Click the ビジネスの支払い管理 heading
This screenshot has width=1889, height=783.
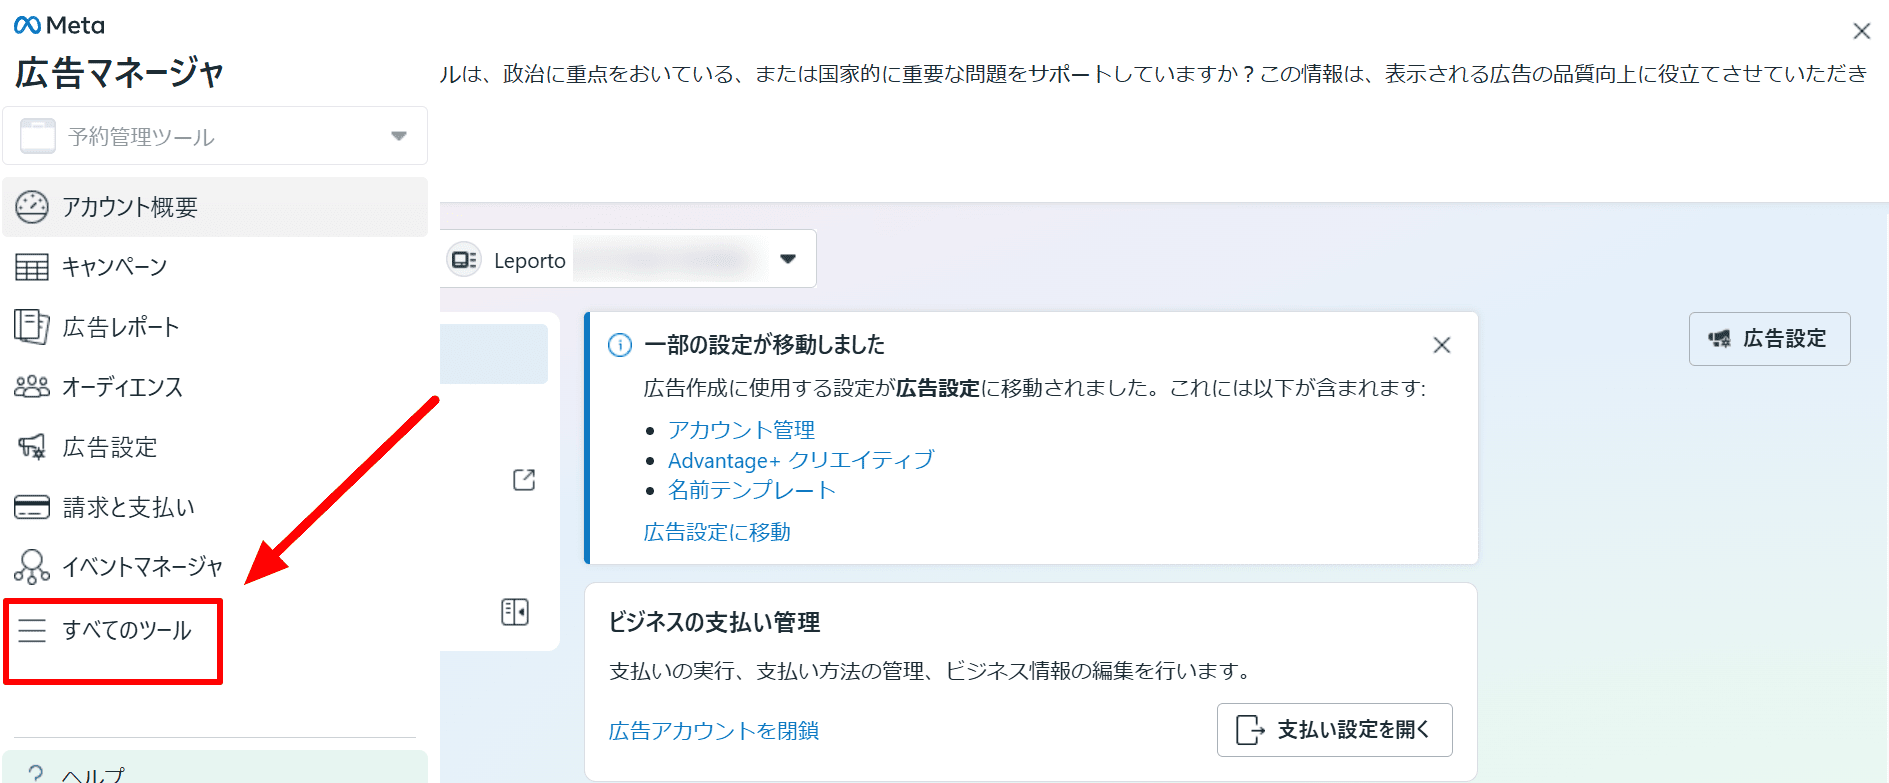714,622
